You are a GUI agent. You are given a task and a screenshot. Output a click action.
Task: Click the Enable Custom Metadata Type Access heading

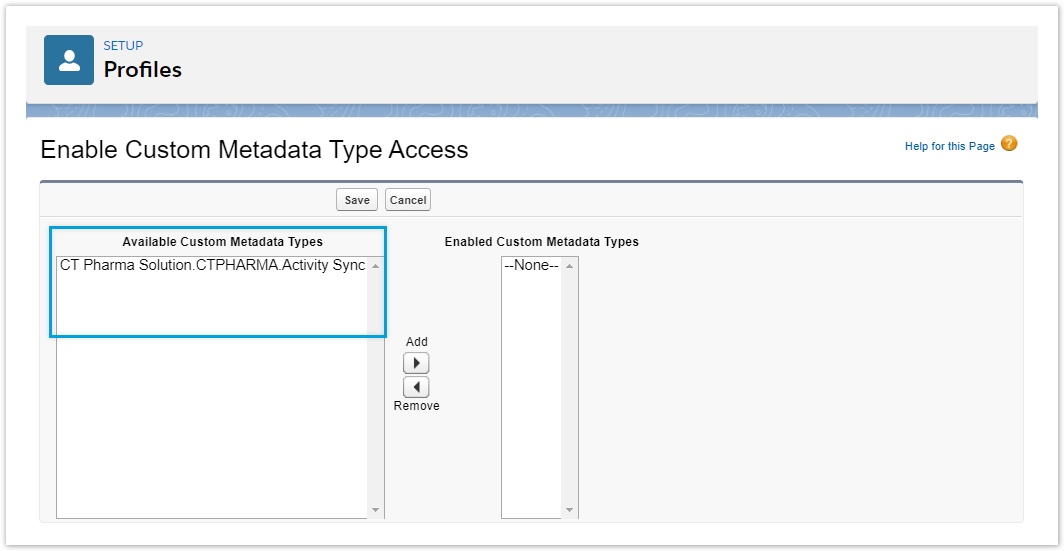coord(254,150)
